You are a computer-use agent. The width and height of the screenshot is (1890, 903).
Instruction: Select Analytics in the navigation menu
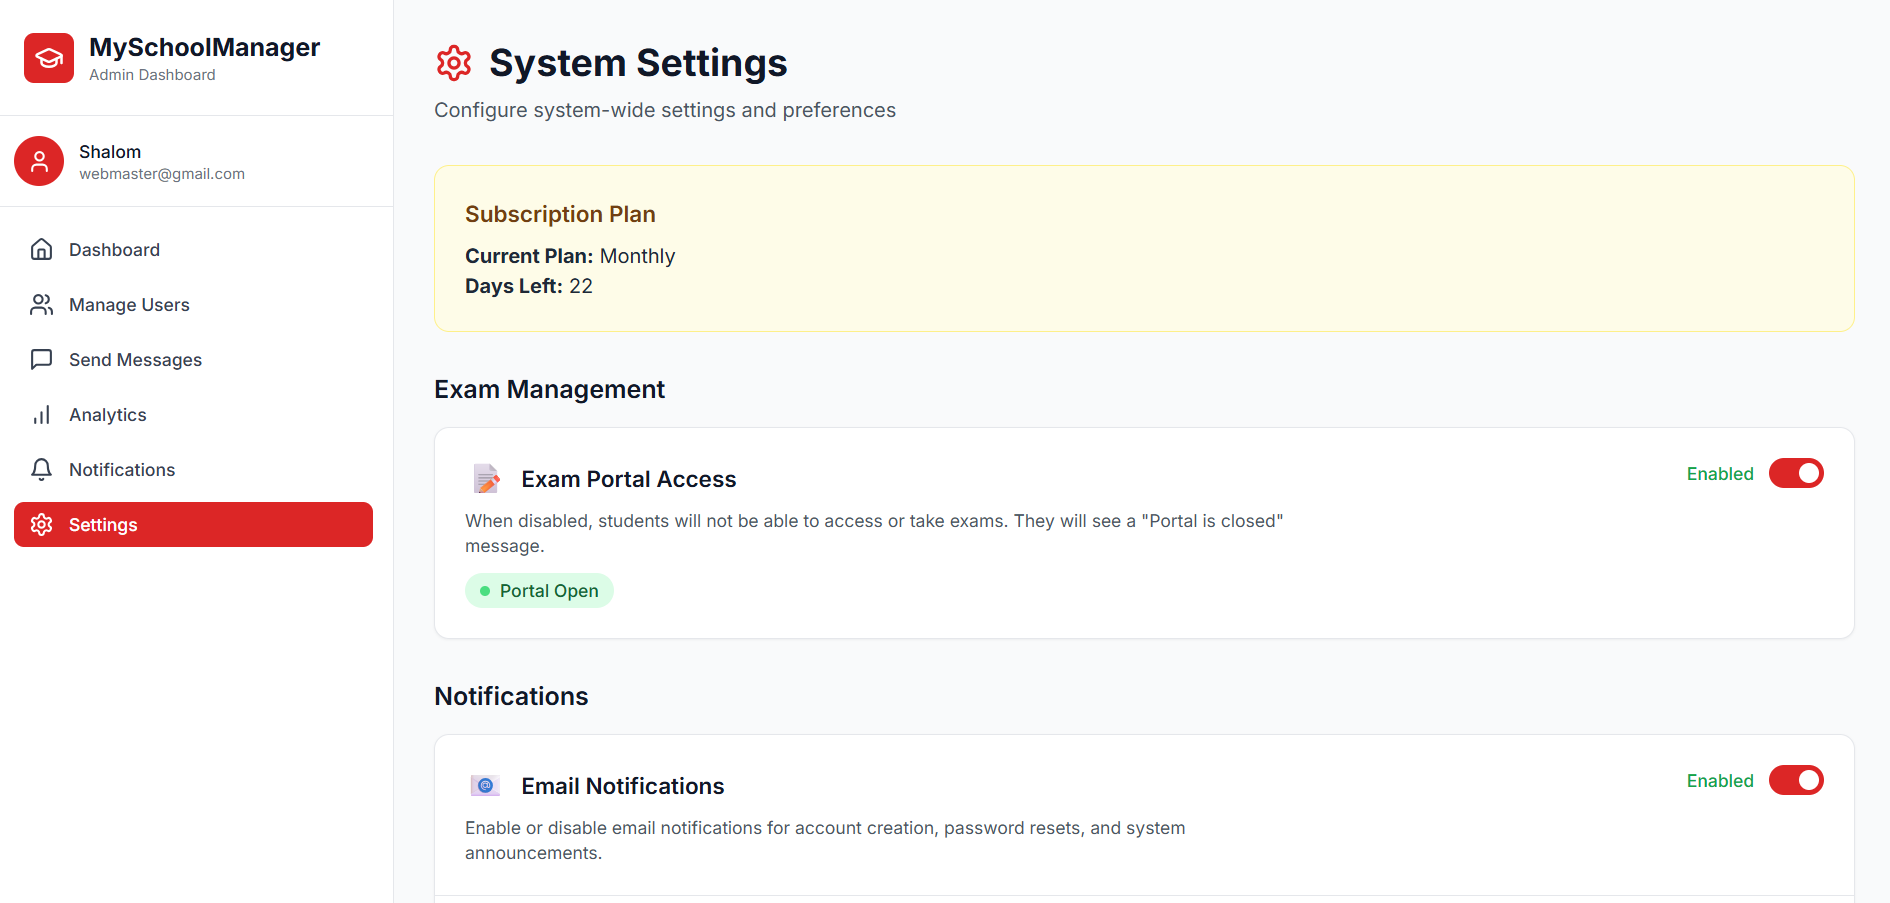tap(107, 414)
